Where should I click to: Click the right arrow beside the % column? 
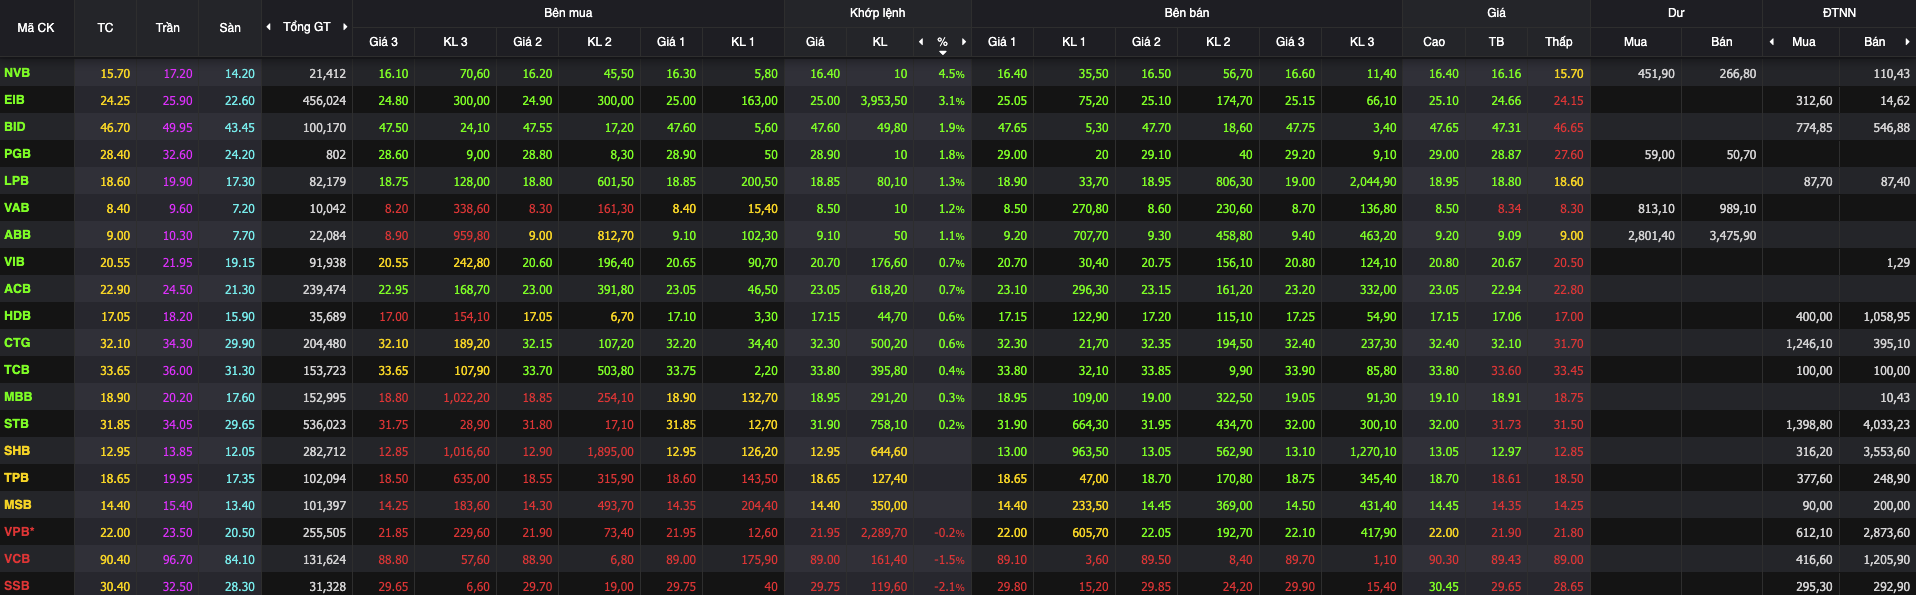point(964,42)
